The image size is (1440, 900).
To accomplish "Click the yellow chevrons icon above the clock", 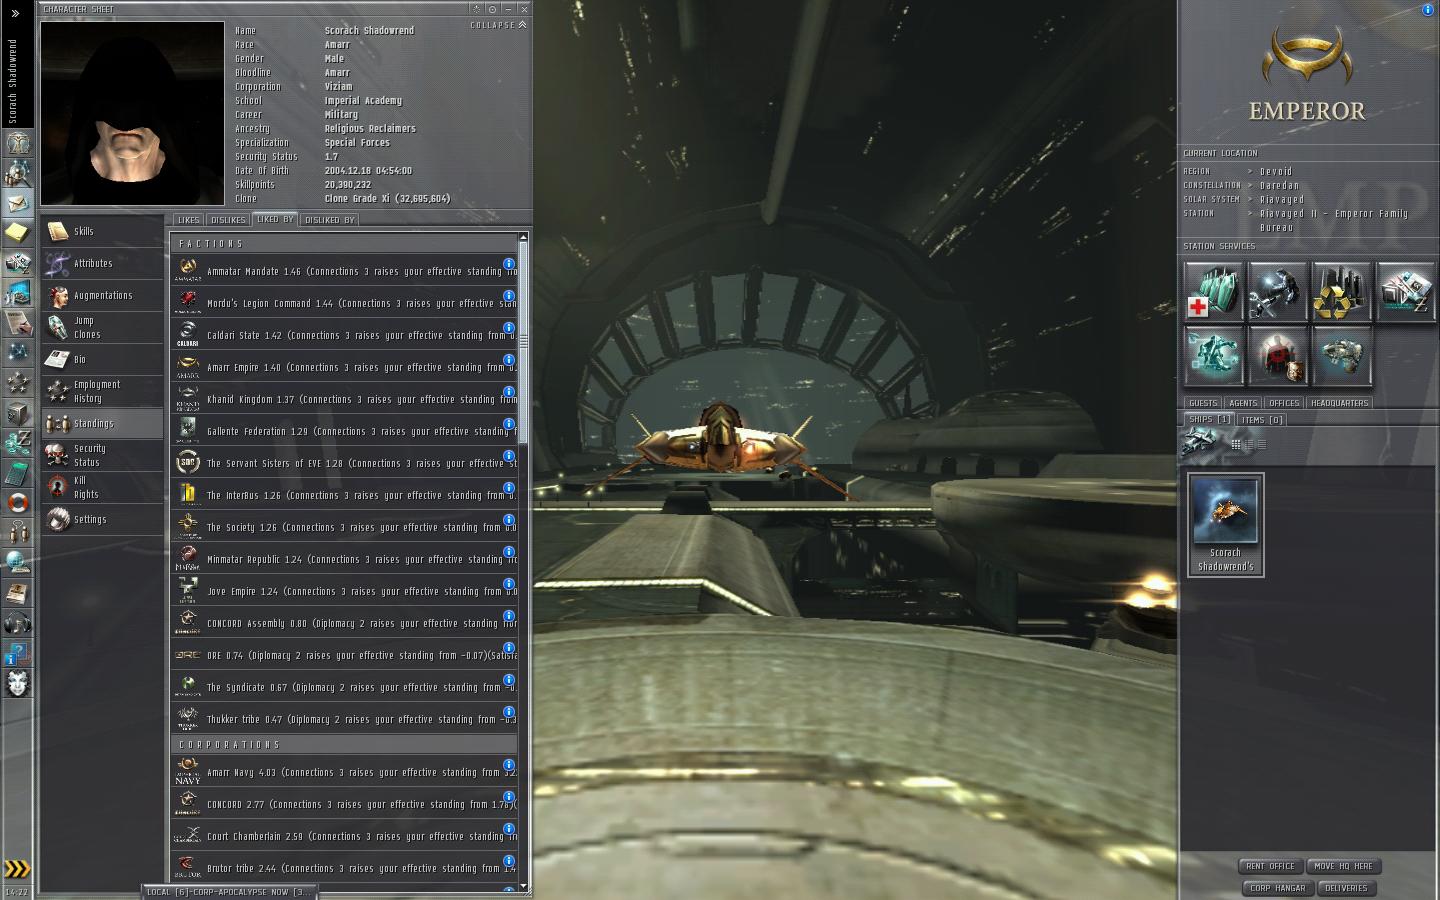I will [x=17, y=868].
